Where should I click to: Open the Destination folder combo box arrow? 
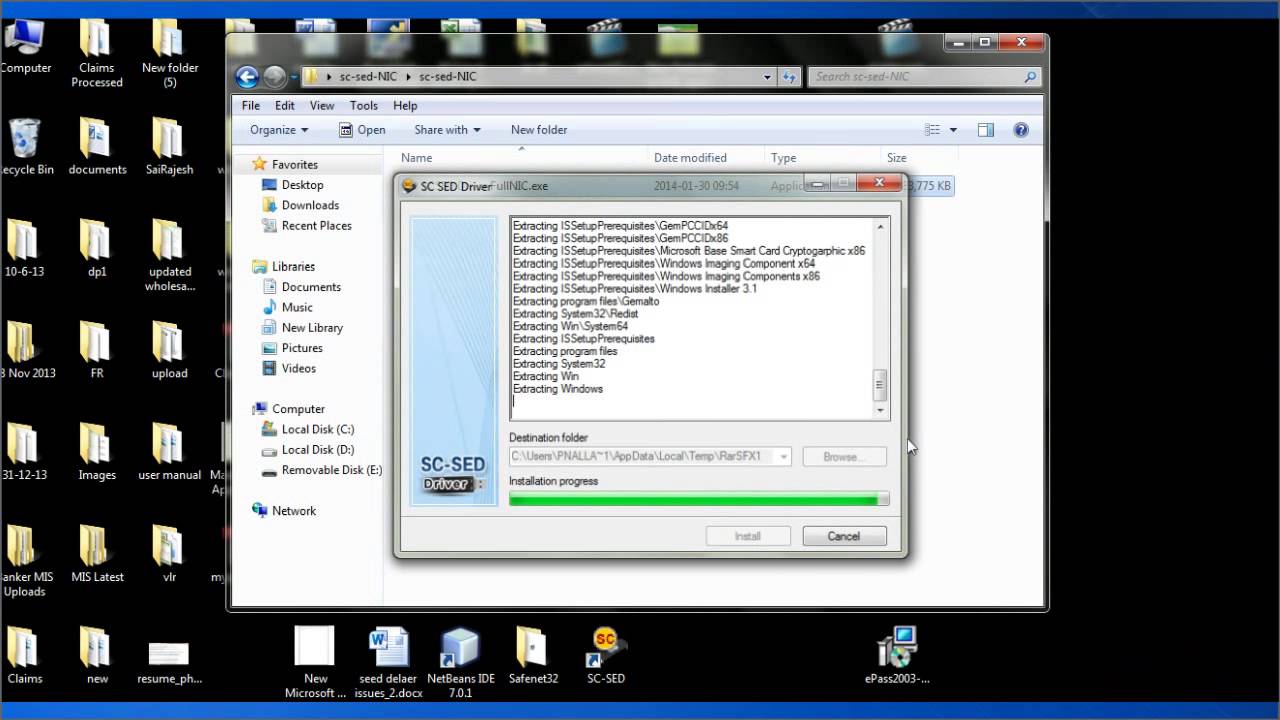[783, 456]
